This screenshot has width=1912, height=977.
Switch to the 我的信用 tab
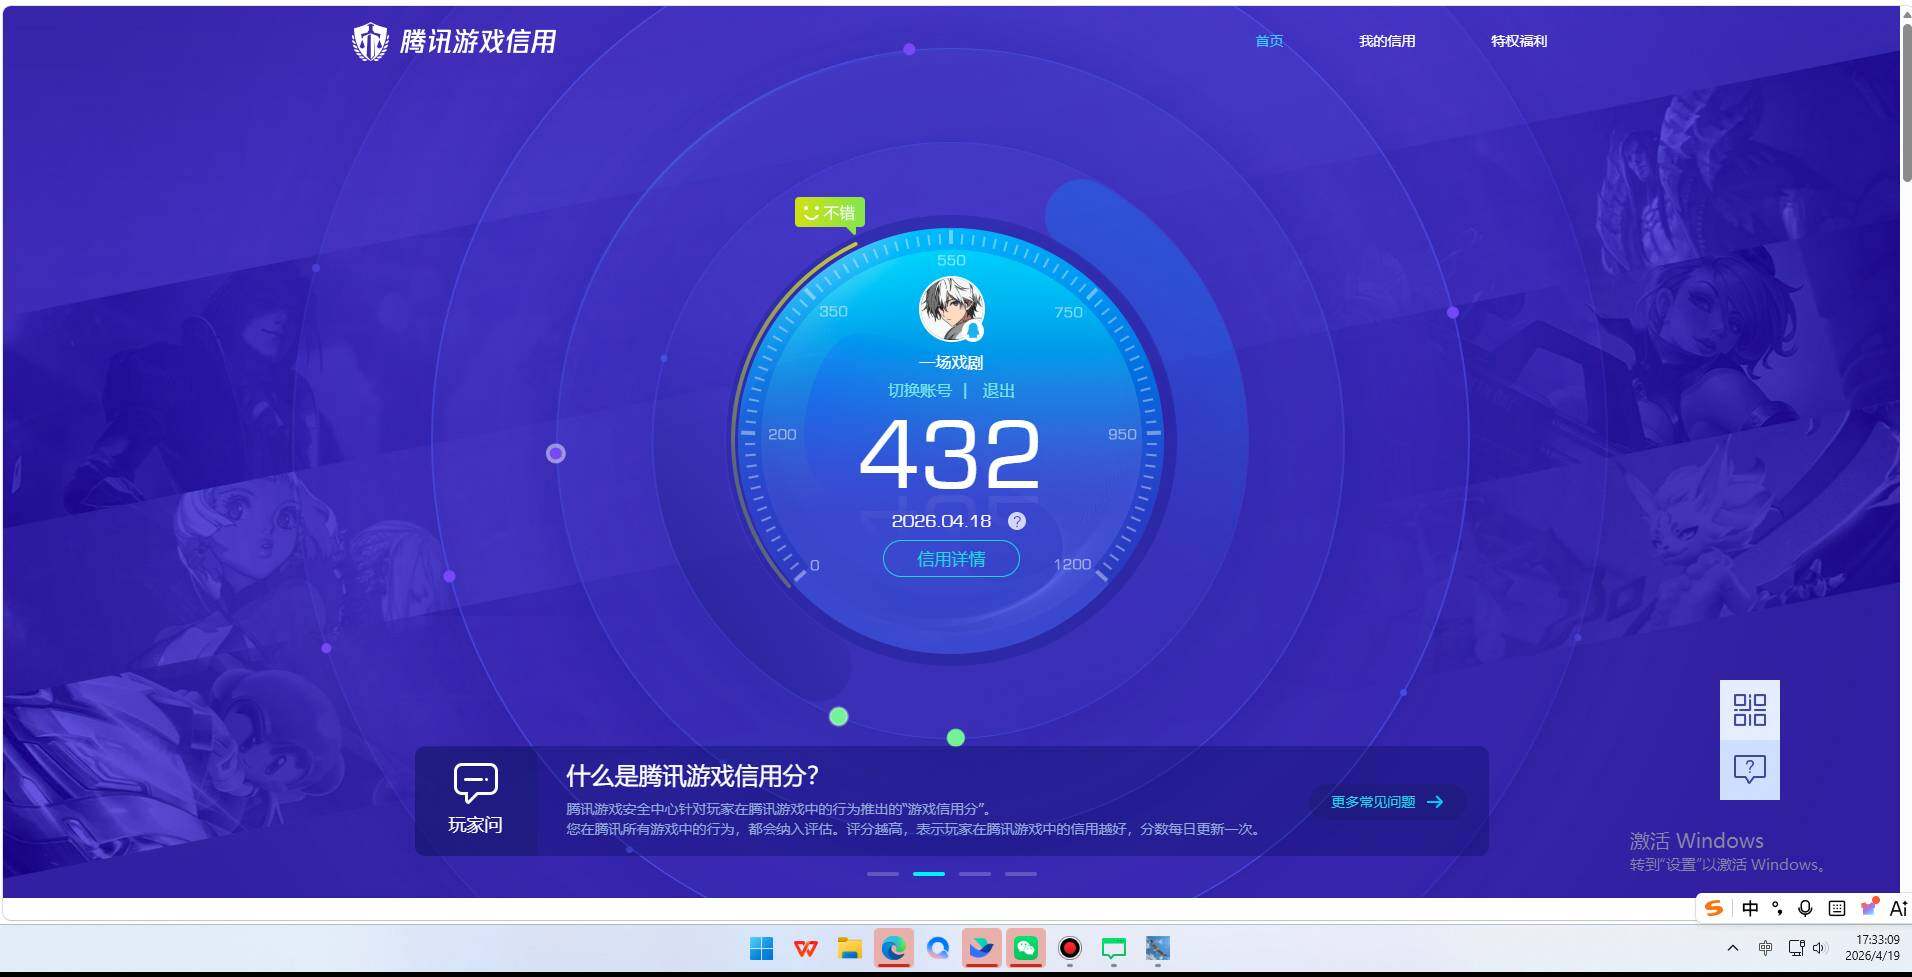pos(1386,41)
